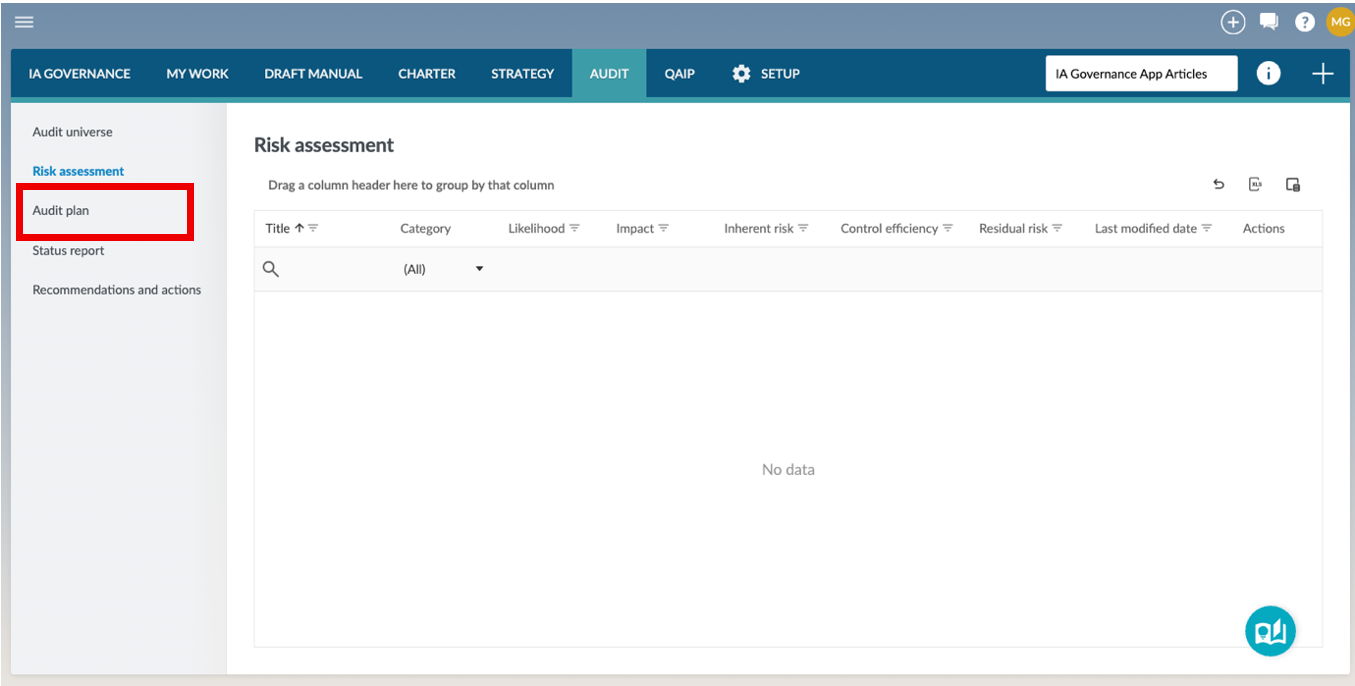
Task: Open the Inherent risk column filter icon
Action: pyautogui.click(x=803, y=228)
